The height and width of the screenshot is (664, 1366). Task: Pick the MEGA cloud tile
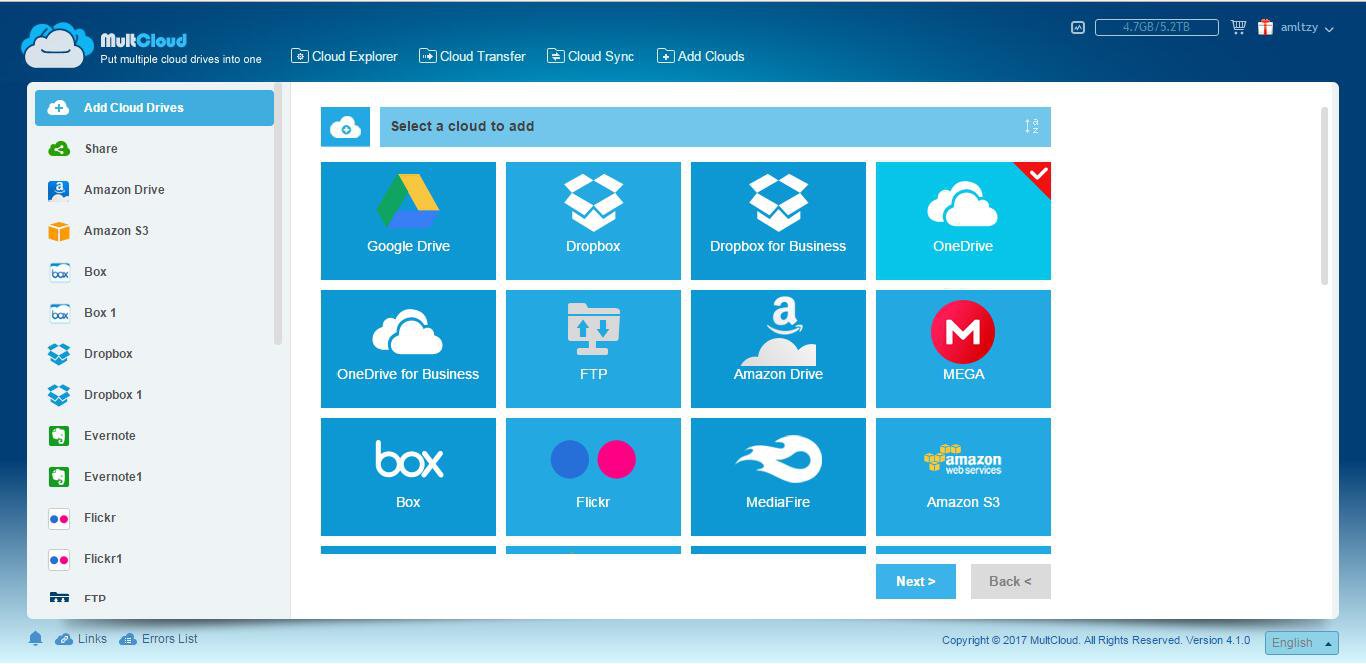(963, 349)
